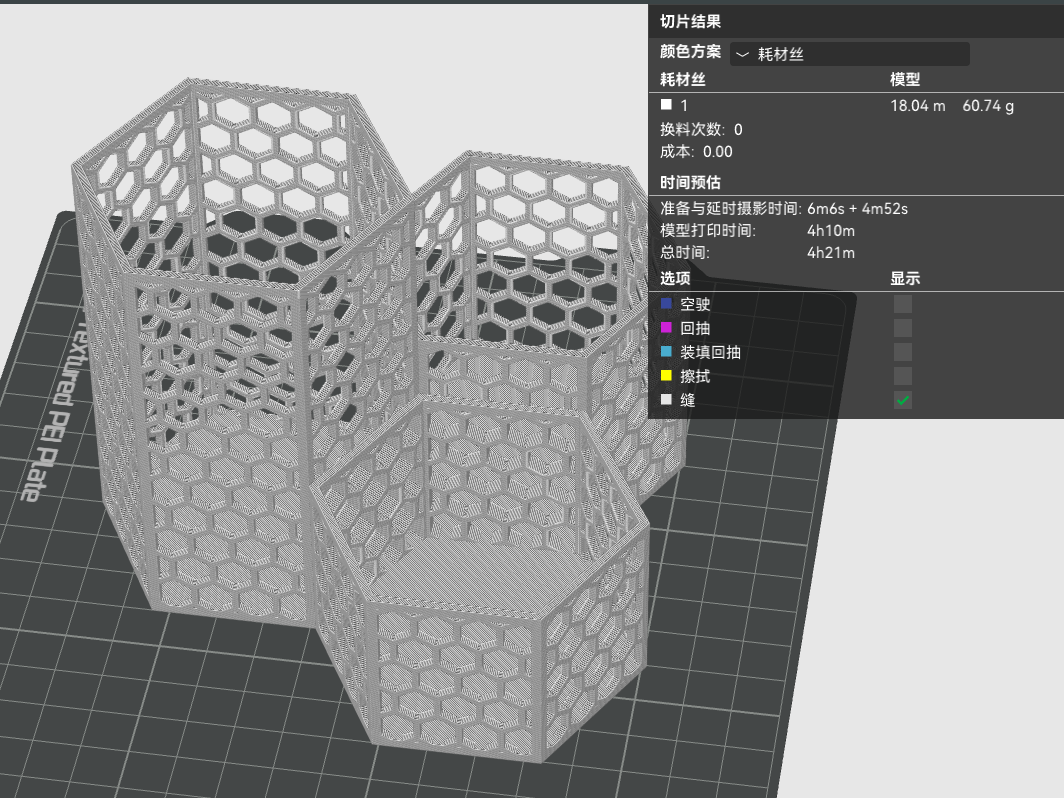The height and width of the screenshot is (798, 1064).
Task: Click the 时间预估 section header
Action: click(690, 182)
